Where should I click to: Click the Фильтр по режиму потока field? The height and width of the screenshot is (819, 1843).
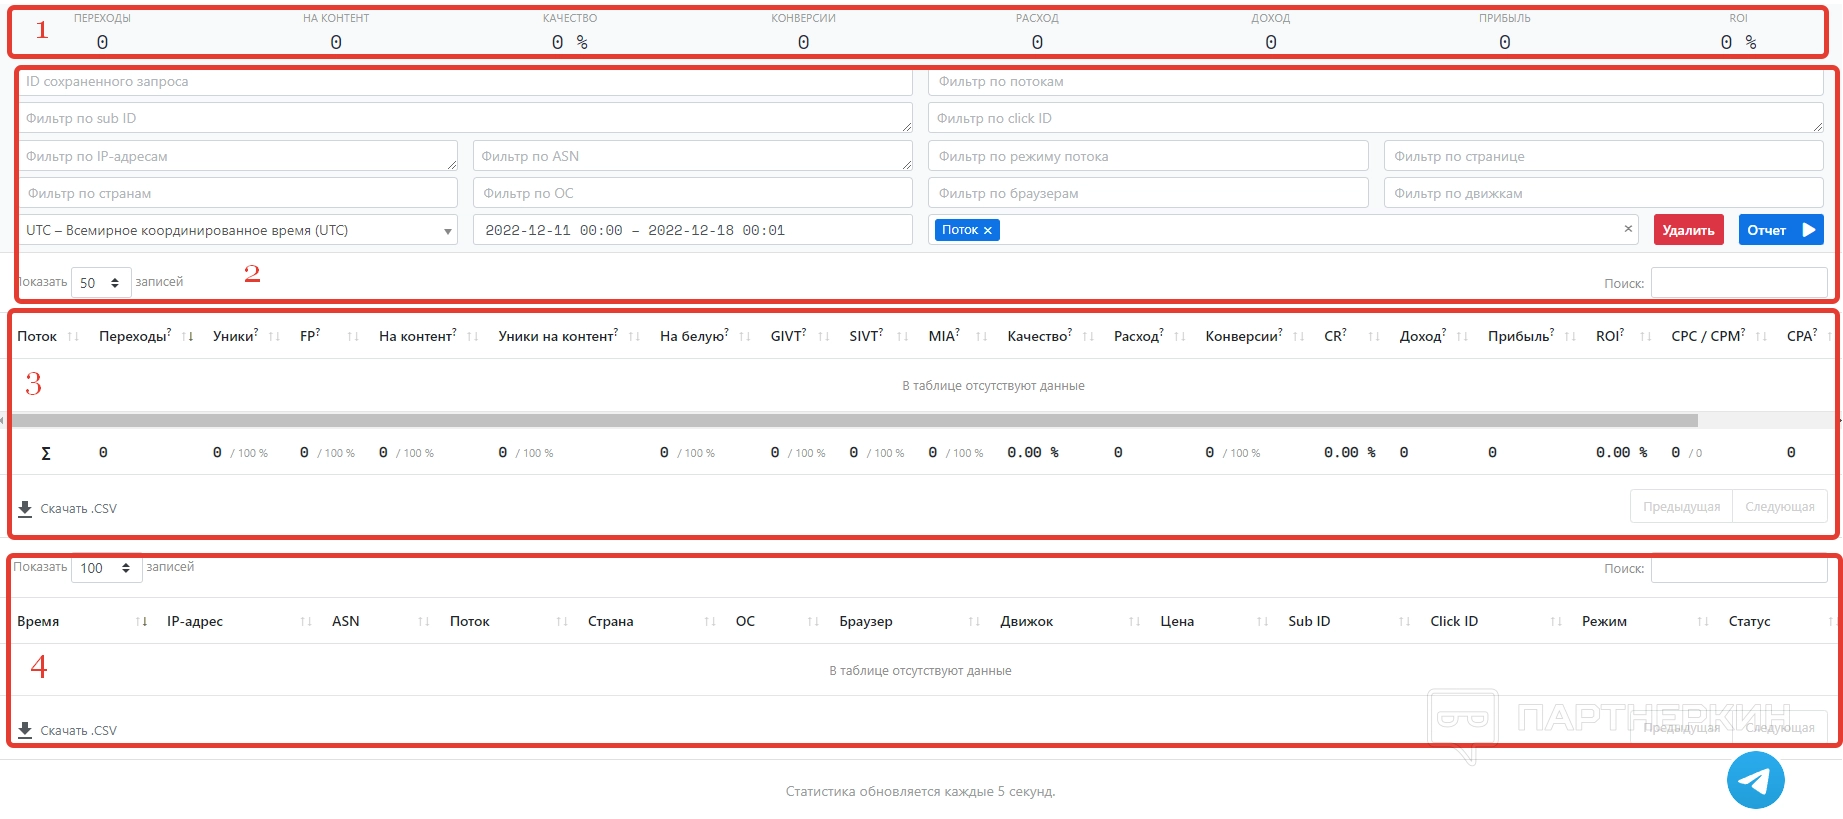click(1148, 156)
